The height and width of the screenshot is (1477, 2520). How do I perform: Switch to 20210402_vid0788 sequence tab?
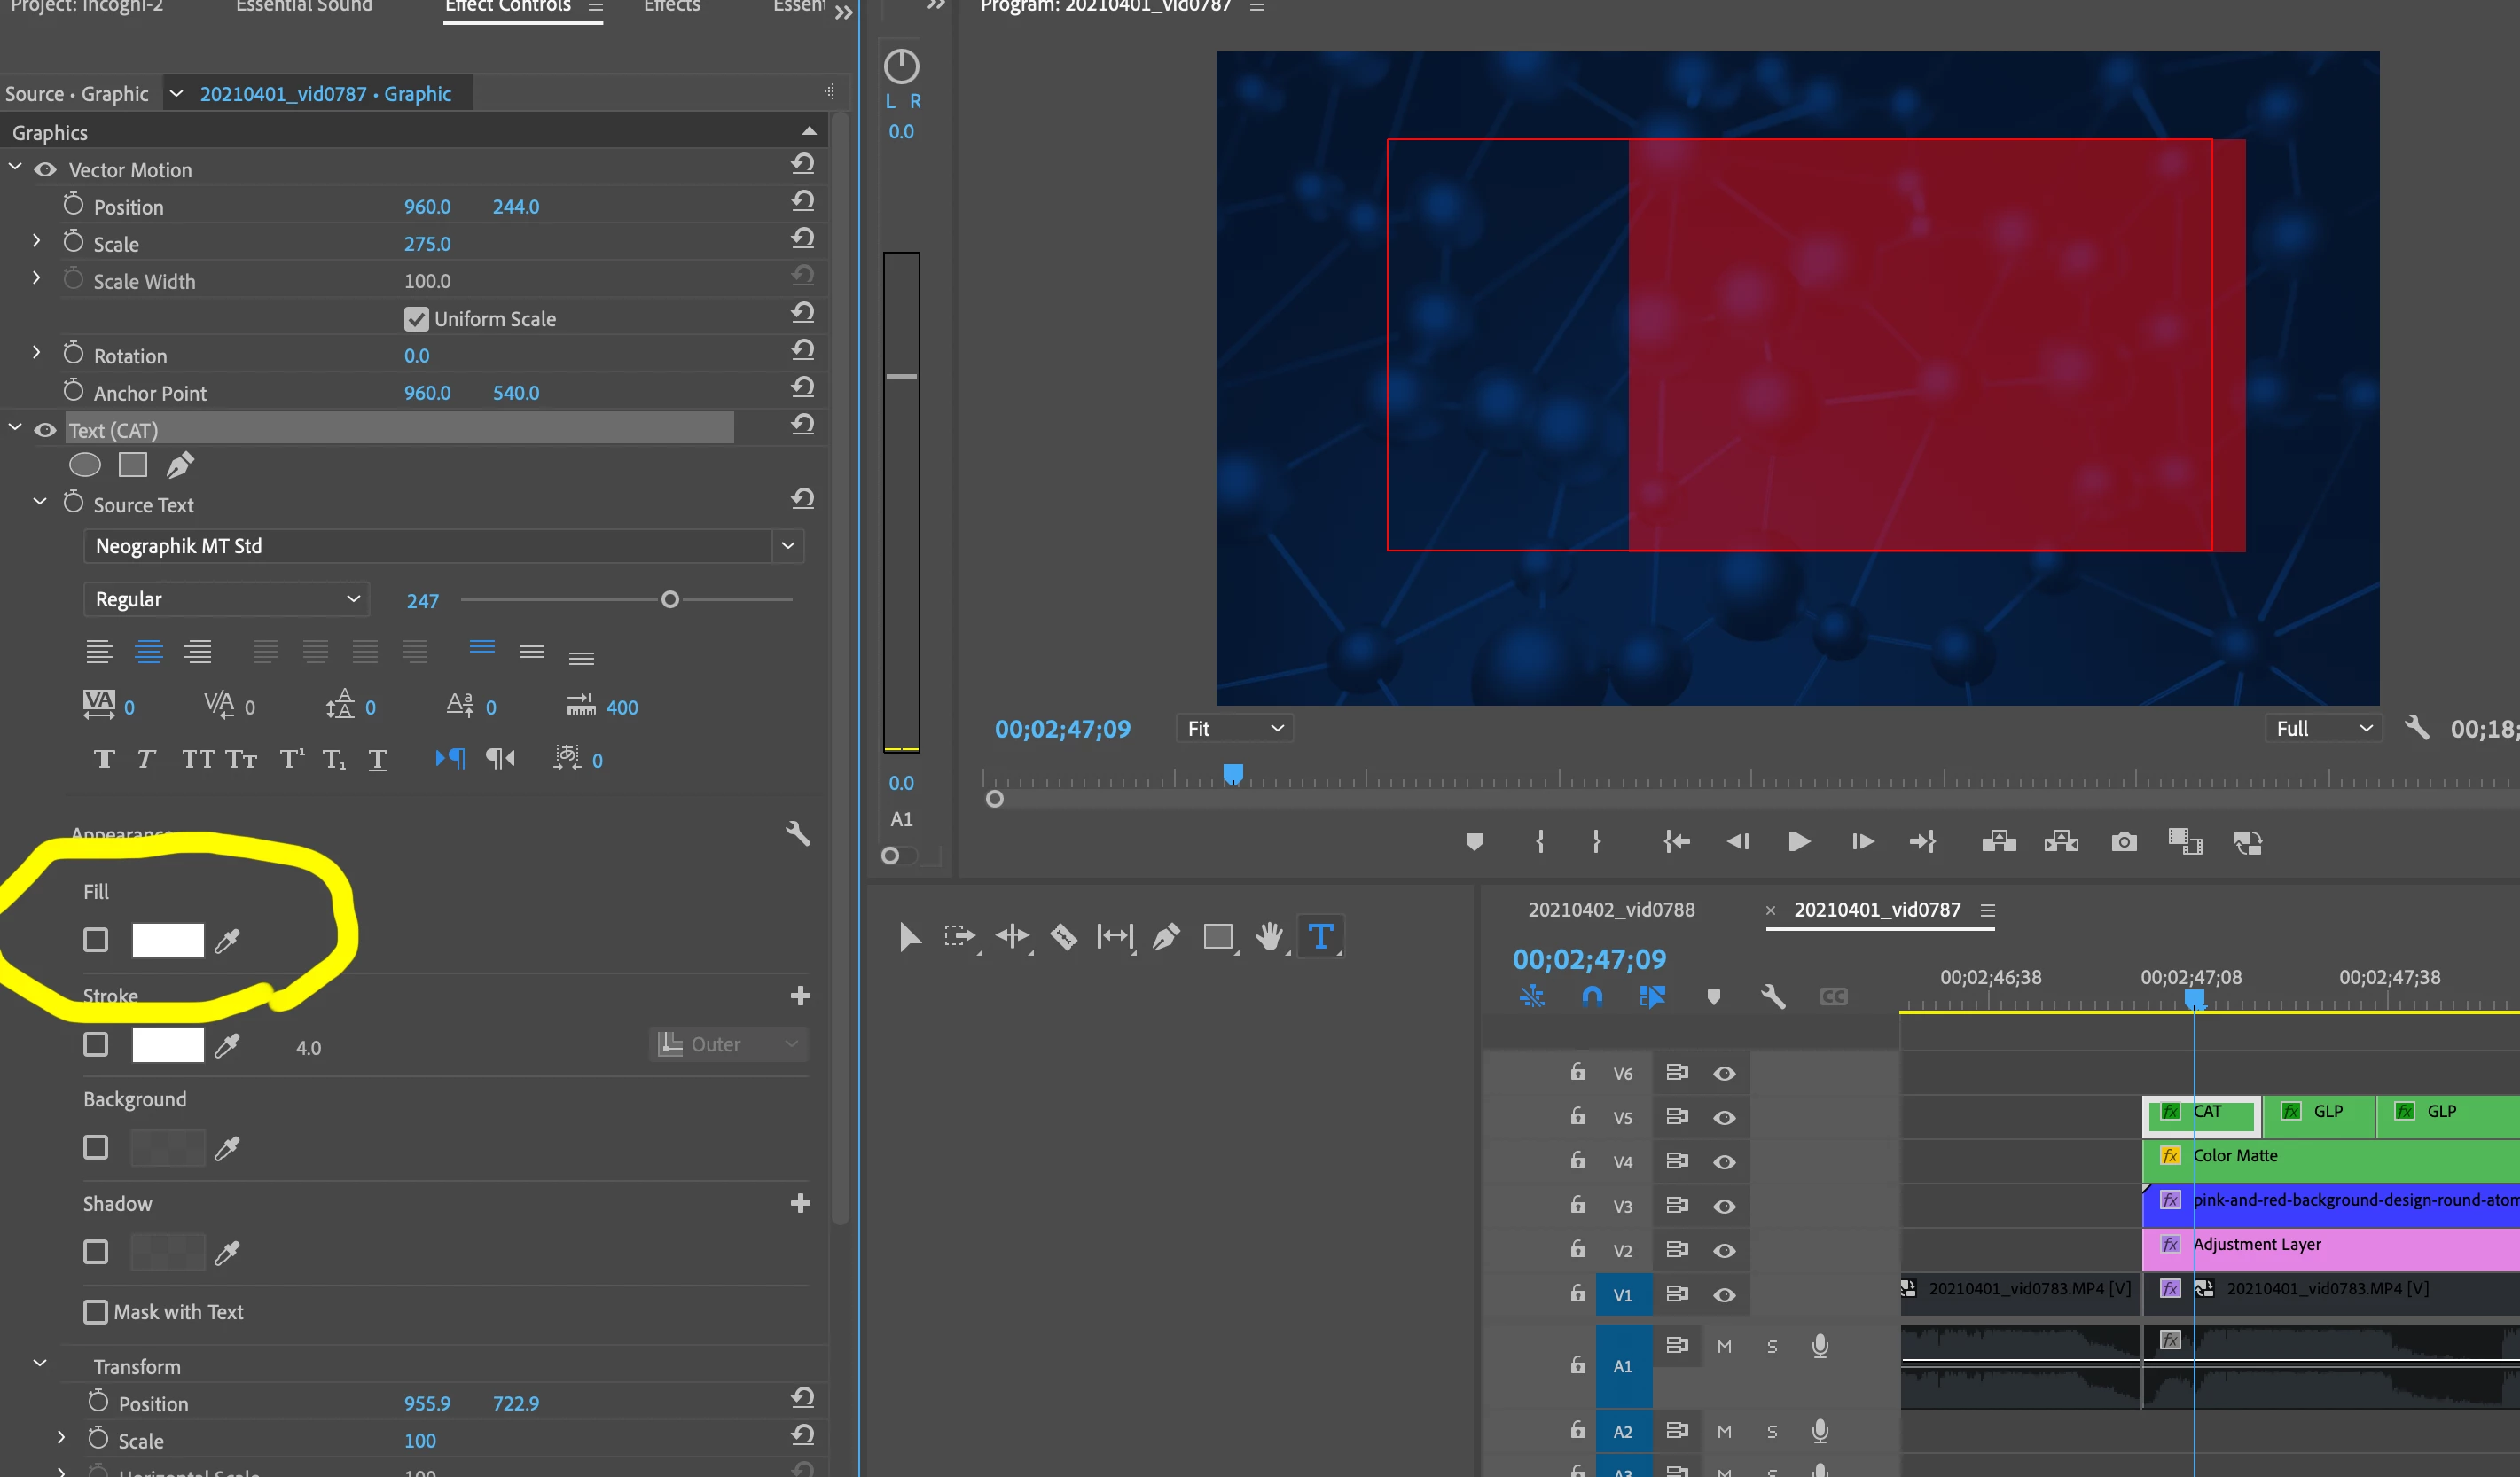(x=1611, y=910)
